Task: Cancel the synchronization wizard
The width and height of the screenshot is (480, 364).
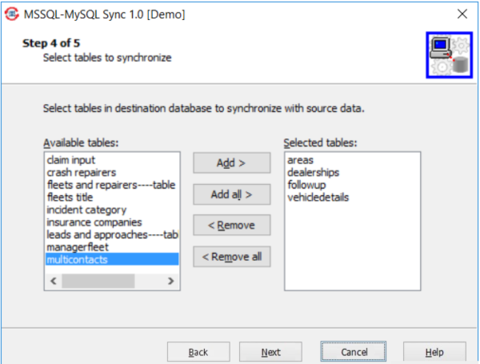Action: pyautogui.click(x=353, y=352)
